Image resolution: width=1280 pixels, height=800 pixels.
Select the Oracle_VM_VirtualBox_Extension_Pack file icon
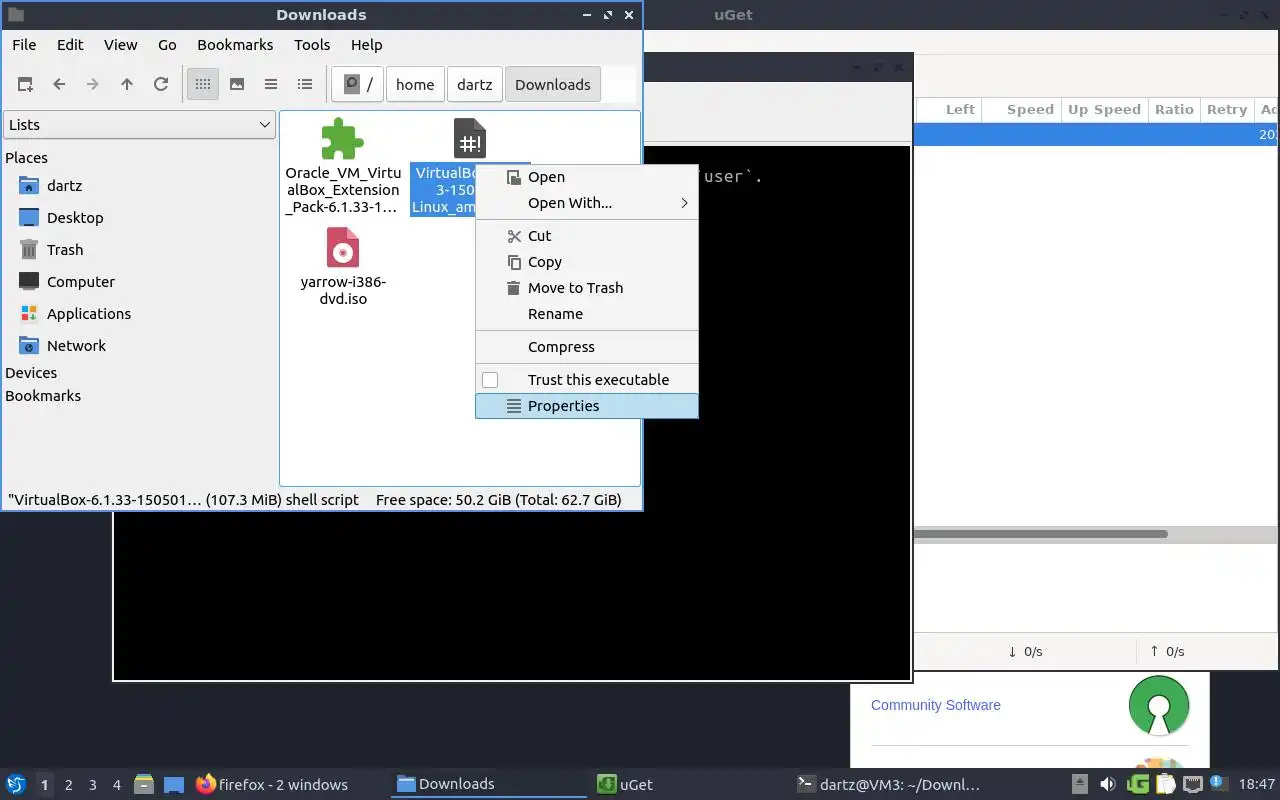pos(342,140)
